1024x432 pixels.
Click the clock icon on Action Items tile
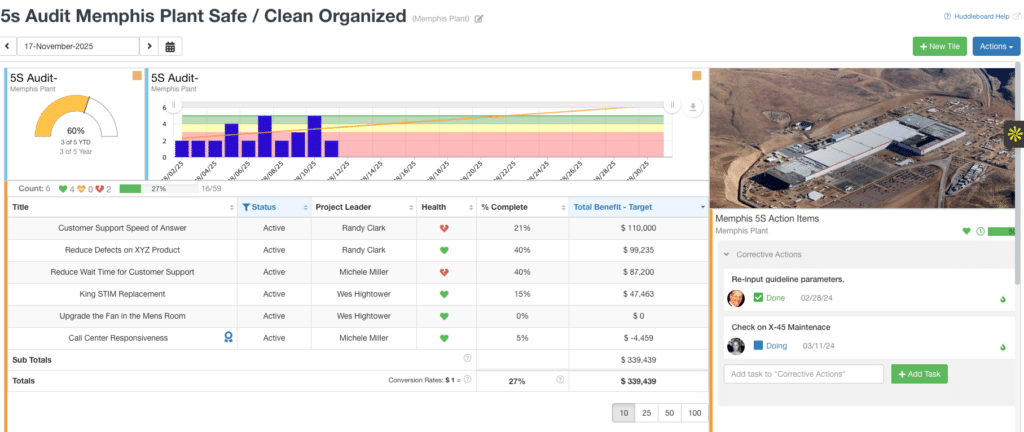click(x=980, y=231)
